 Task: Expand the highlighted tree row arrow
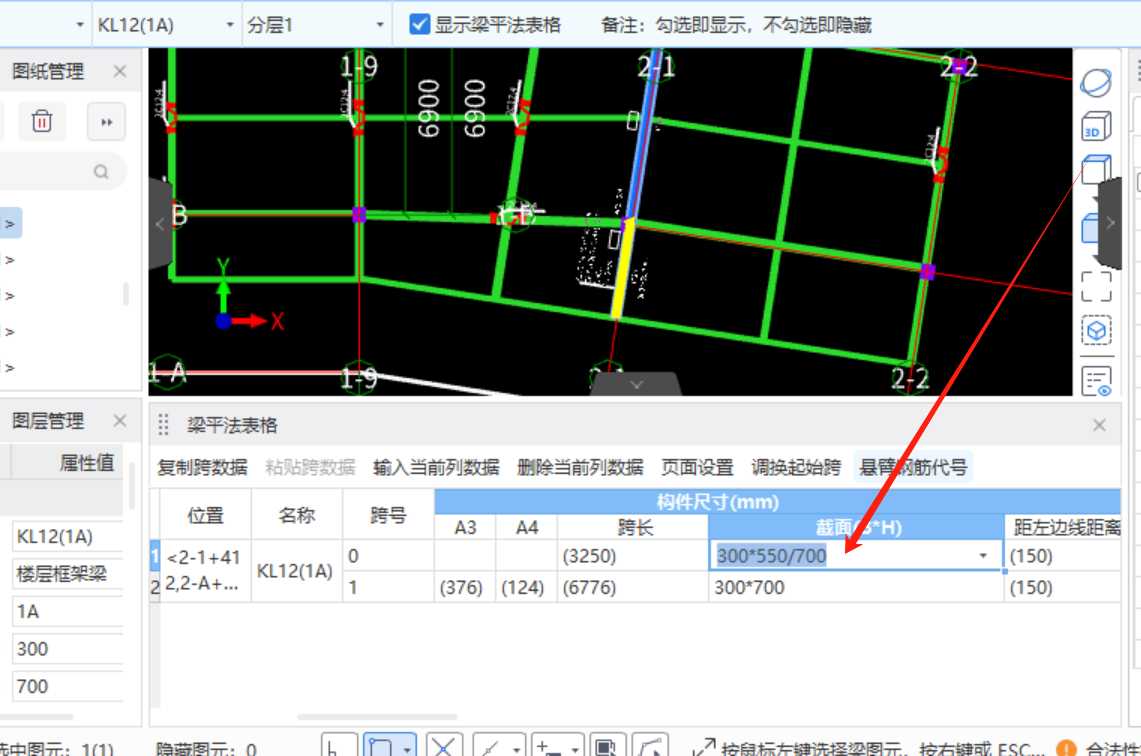pyautogui.click(x=9, y=223)
